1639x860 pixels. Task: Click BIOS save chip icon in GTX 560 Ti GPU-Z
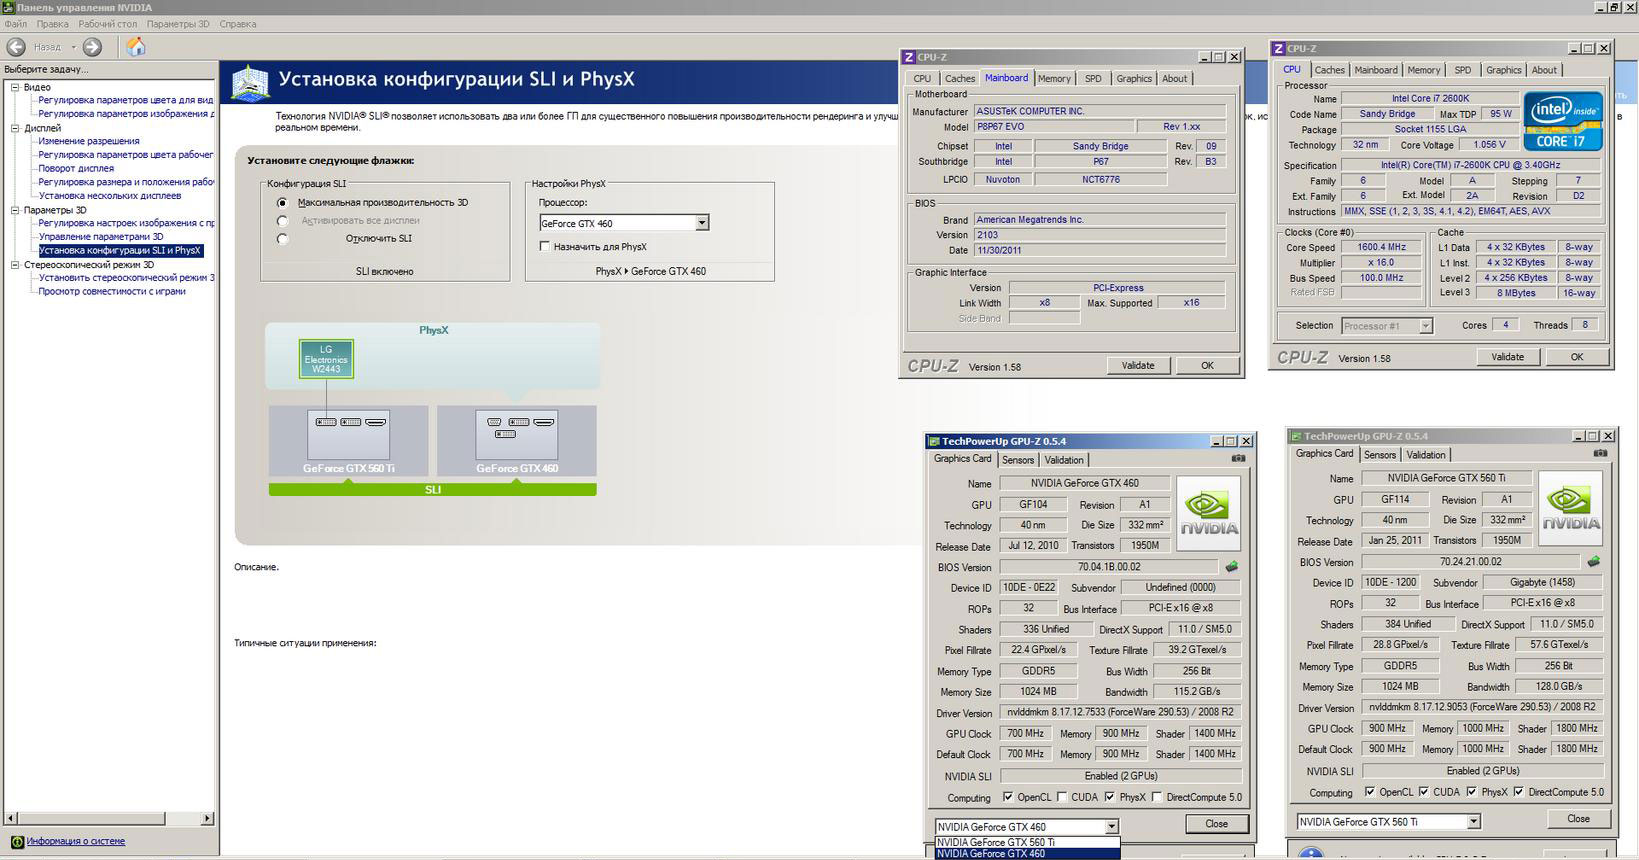(1594, 562)
